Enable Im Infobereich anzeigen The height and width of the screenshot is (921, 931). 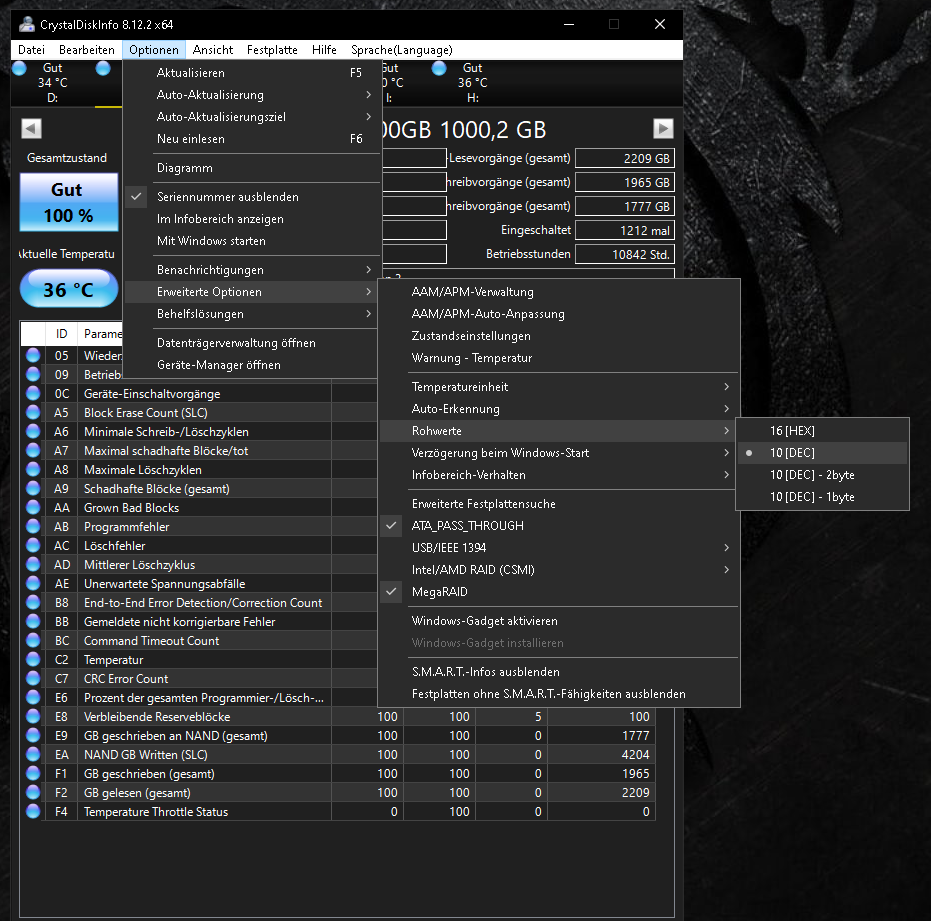(252, 219)
